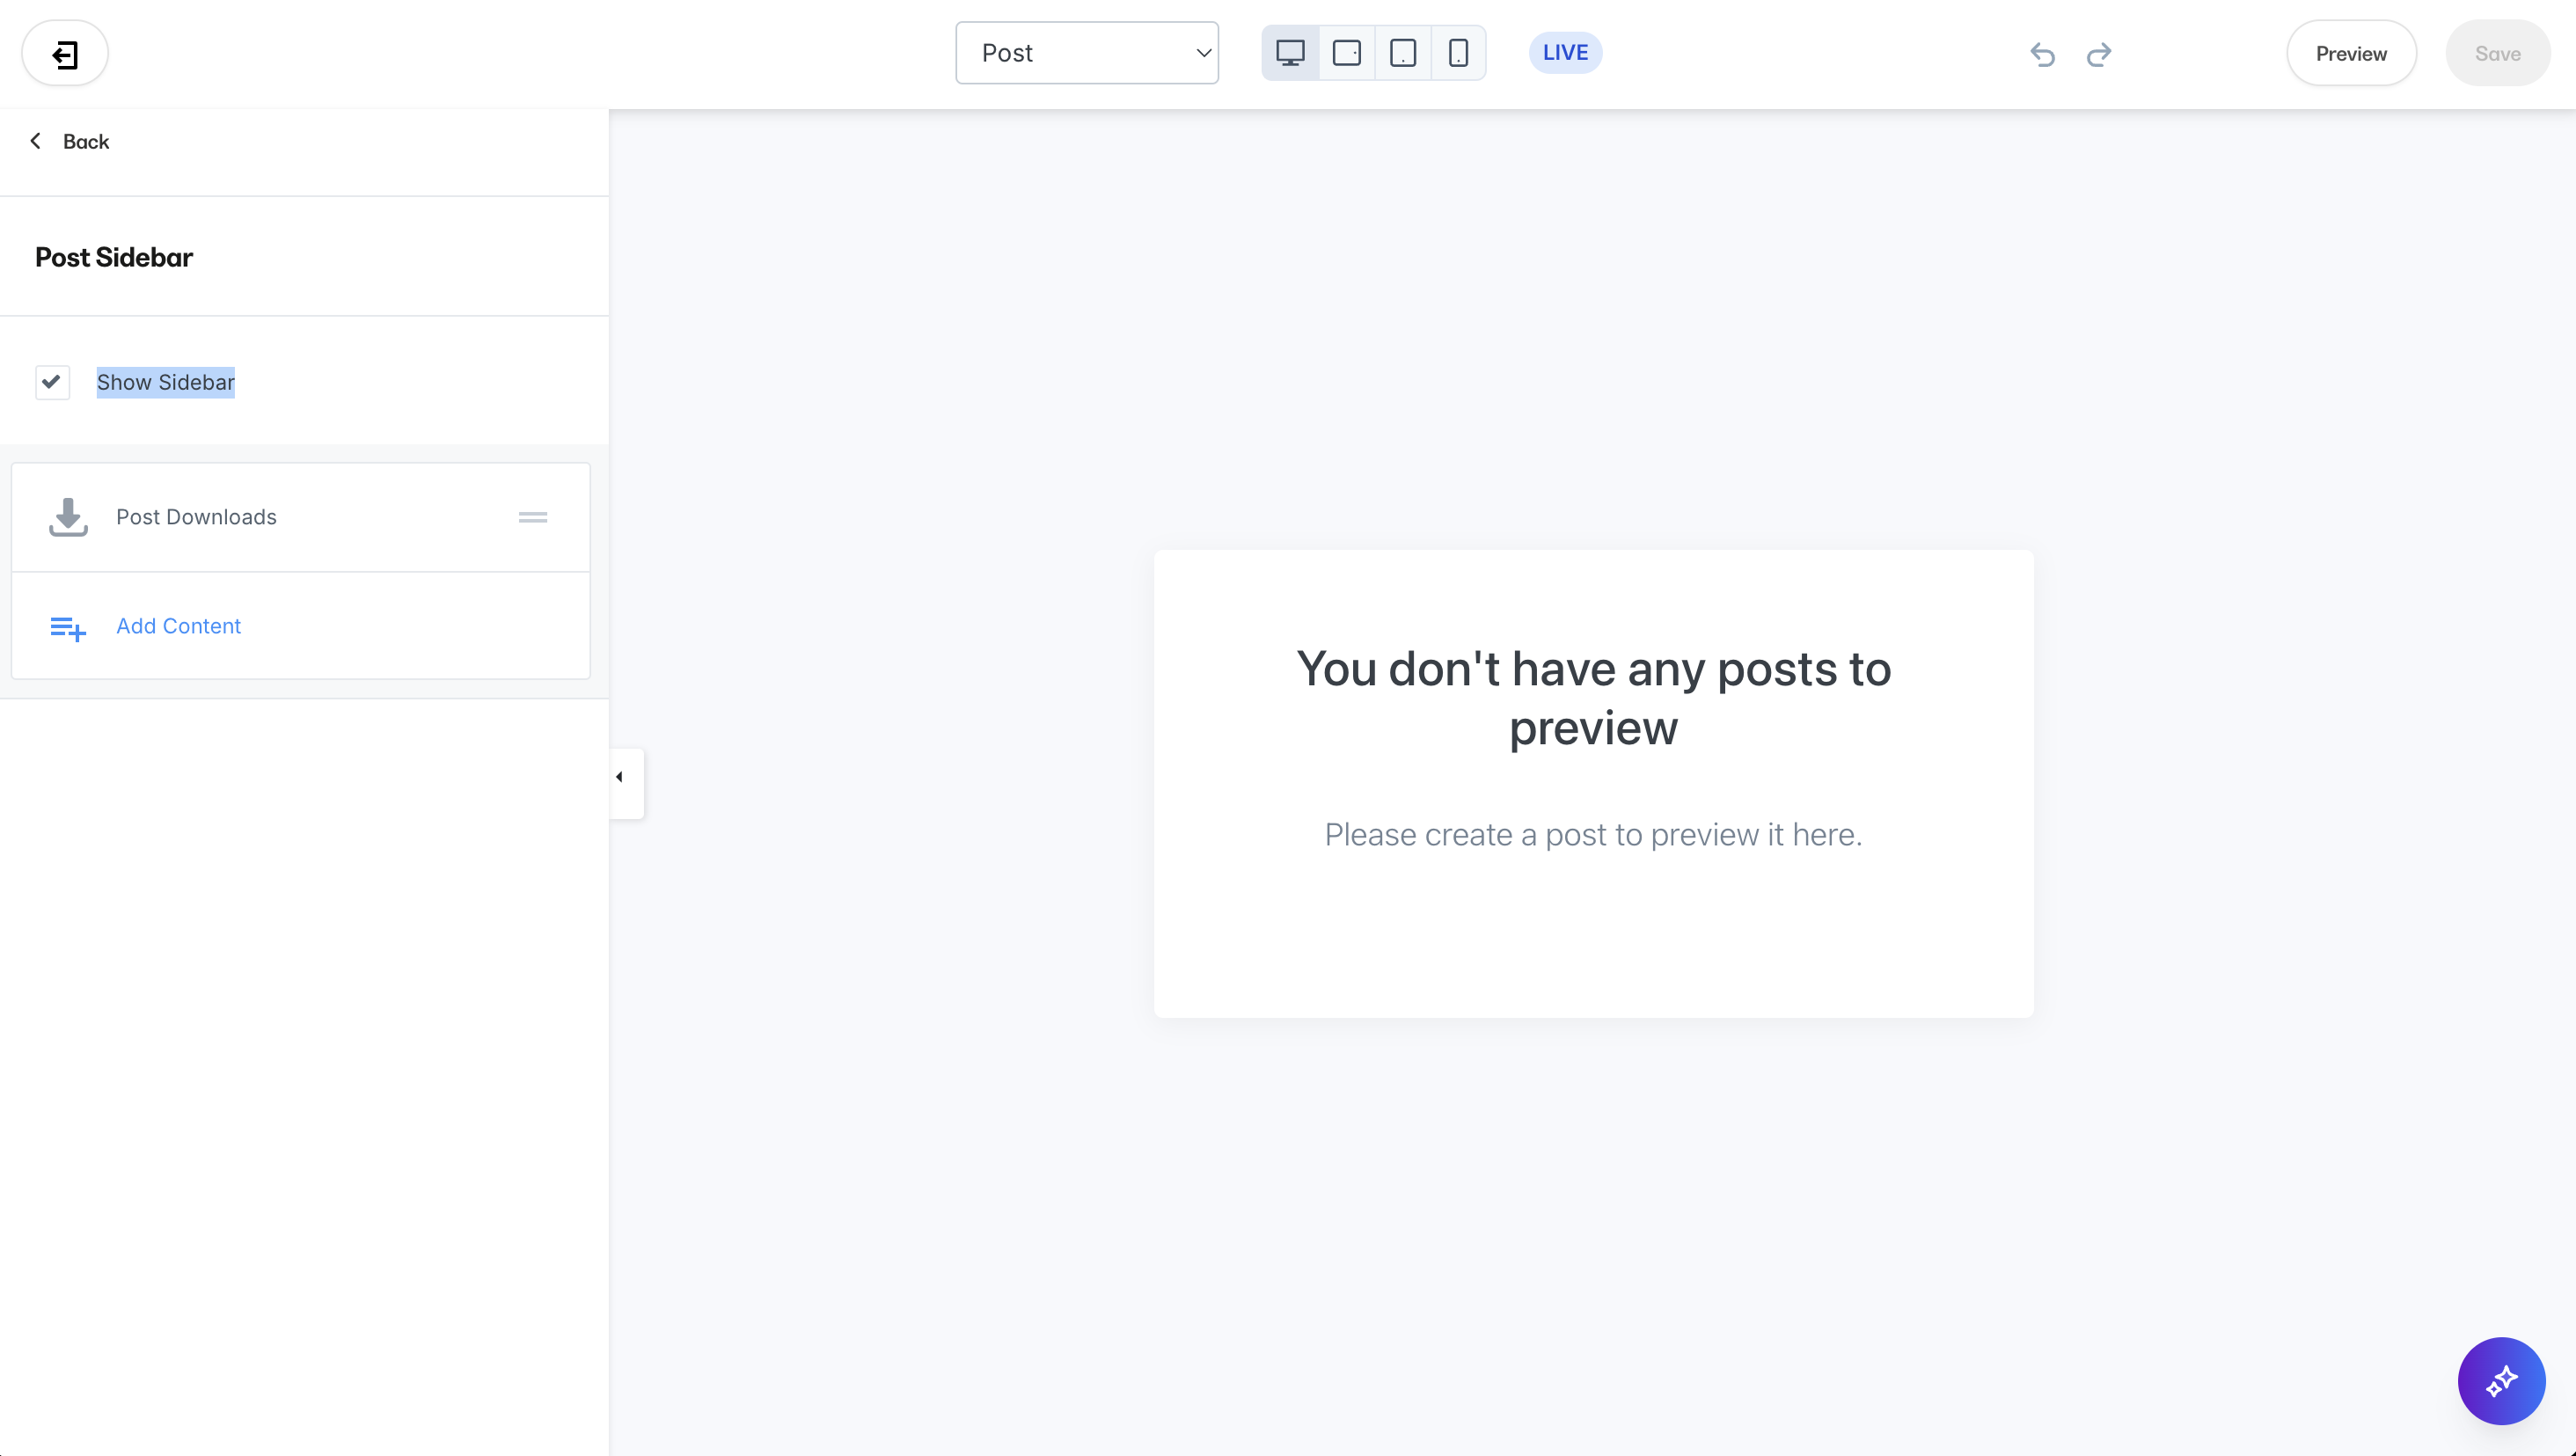Switch to portrait tablet preview

coord(1402,53)
